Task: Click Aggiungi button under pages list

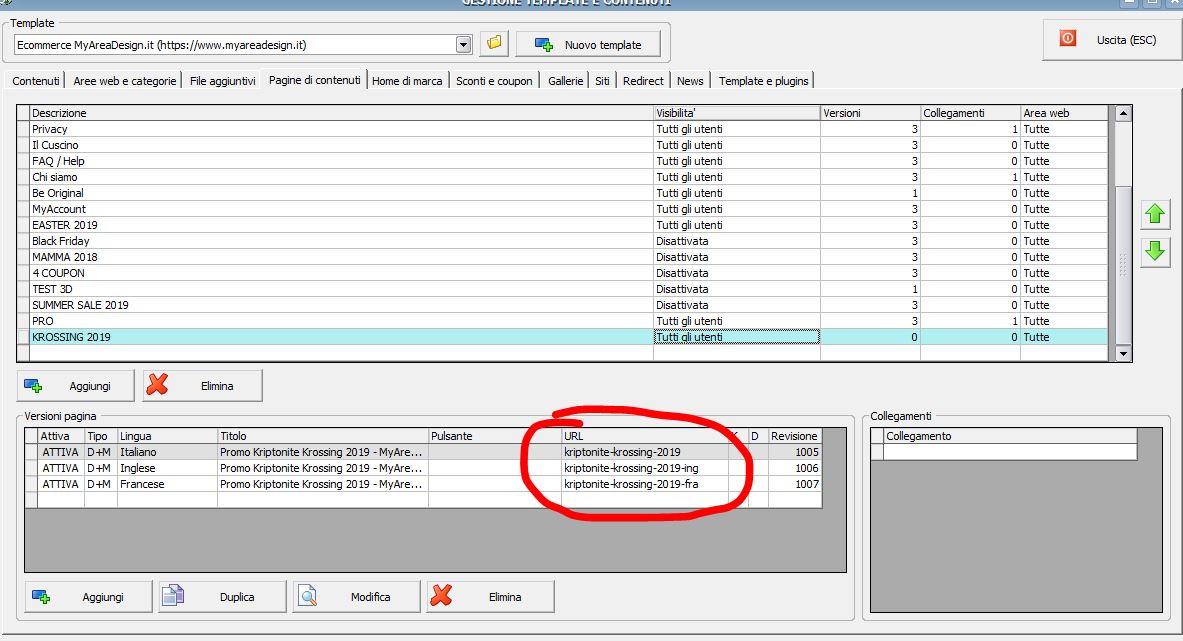Action: click(75, 385)
